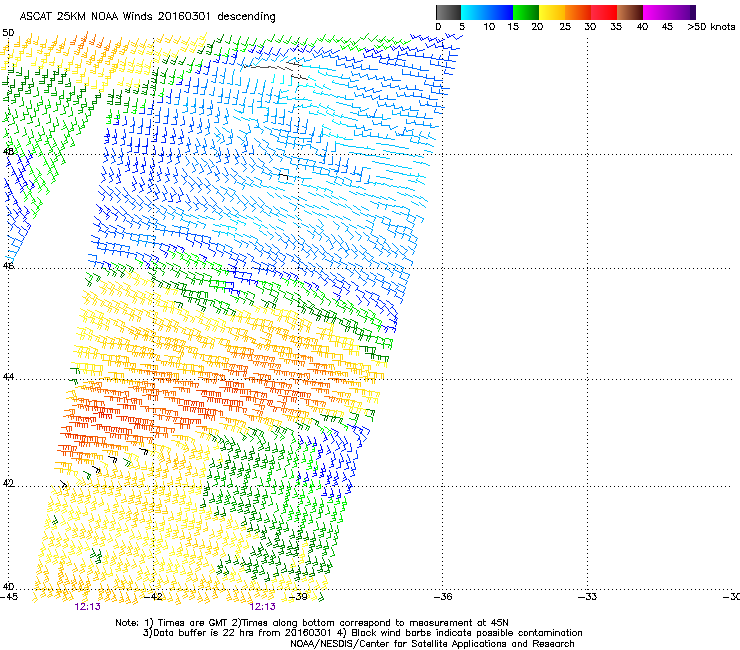
Task: Click the latitude label '42'
Action: pyautogui.click(x=8, y=483)
